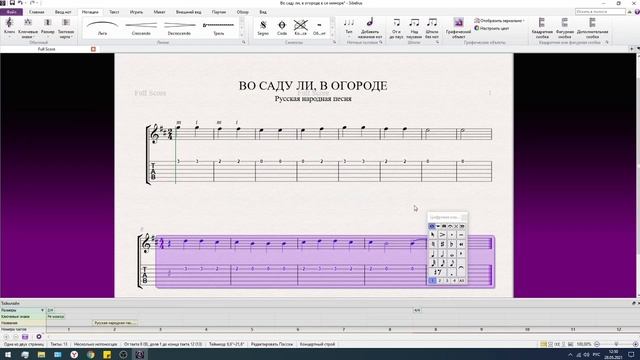Screen dimensions: 640x360
Task: Toggle sharp accidental on the keypad
Action: pos(442,244)
